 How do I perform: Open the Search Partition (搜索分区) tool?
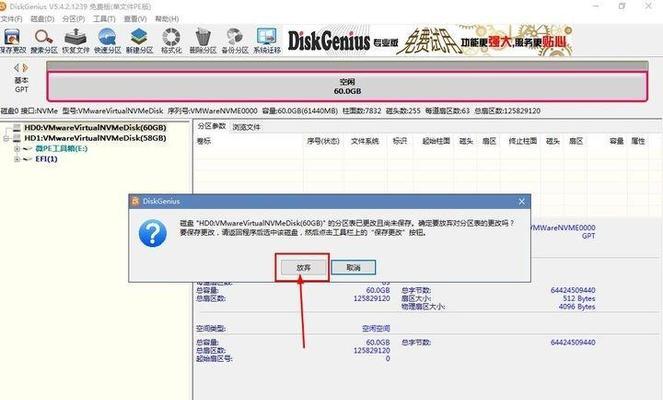coord(44,41)
